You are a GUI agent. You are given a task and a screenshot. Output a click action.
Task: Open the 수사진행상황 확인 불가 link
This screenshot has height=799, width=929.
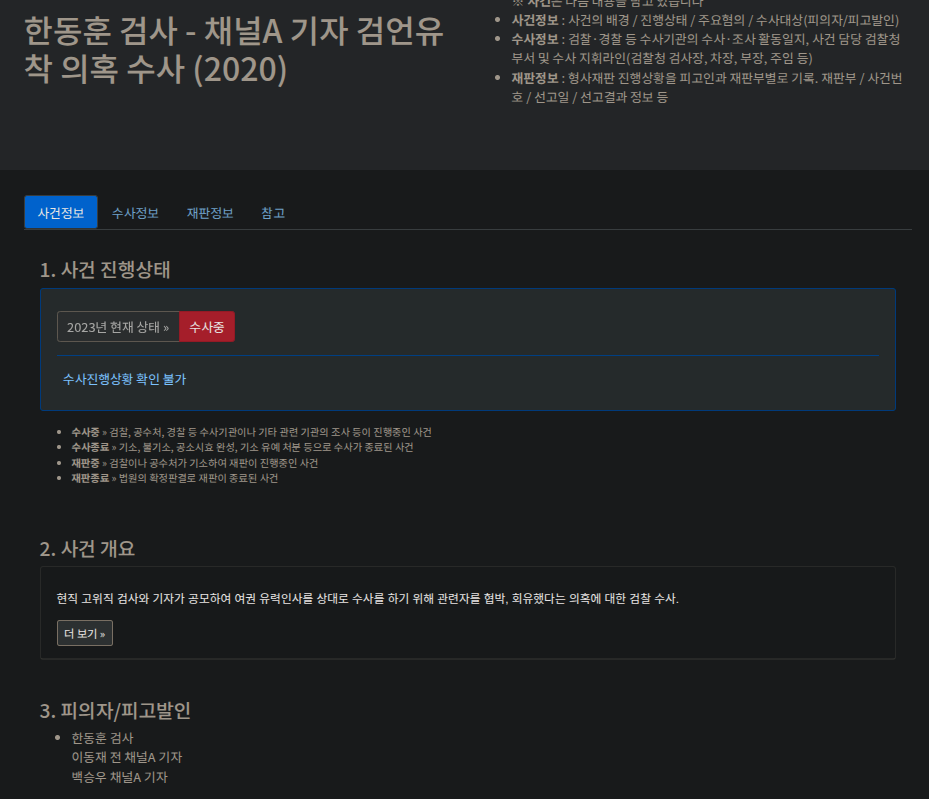pos(124,379)
